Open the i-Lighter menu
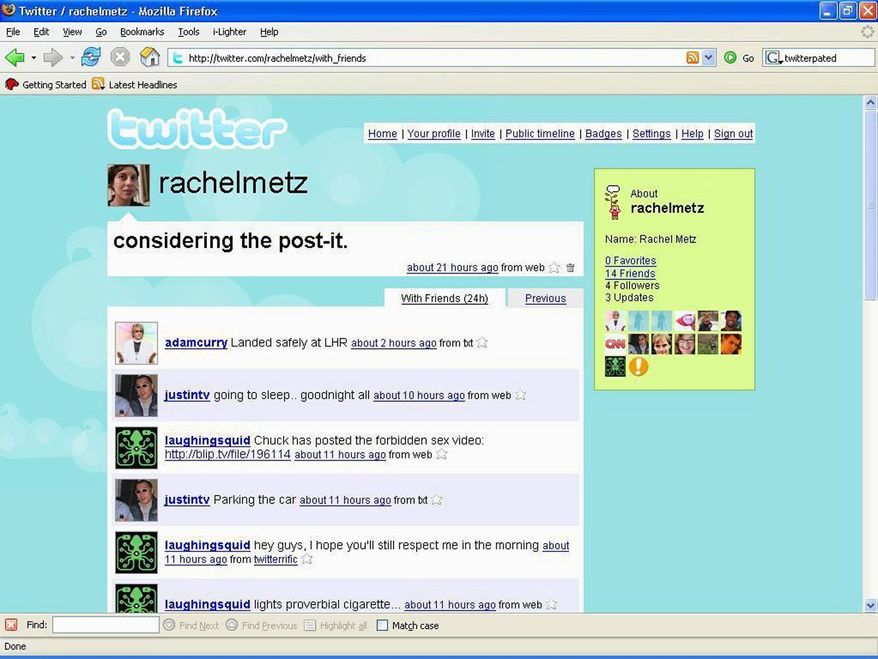878x659 pixels. pos(230,32)
